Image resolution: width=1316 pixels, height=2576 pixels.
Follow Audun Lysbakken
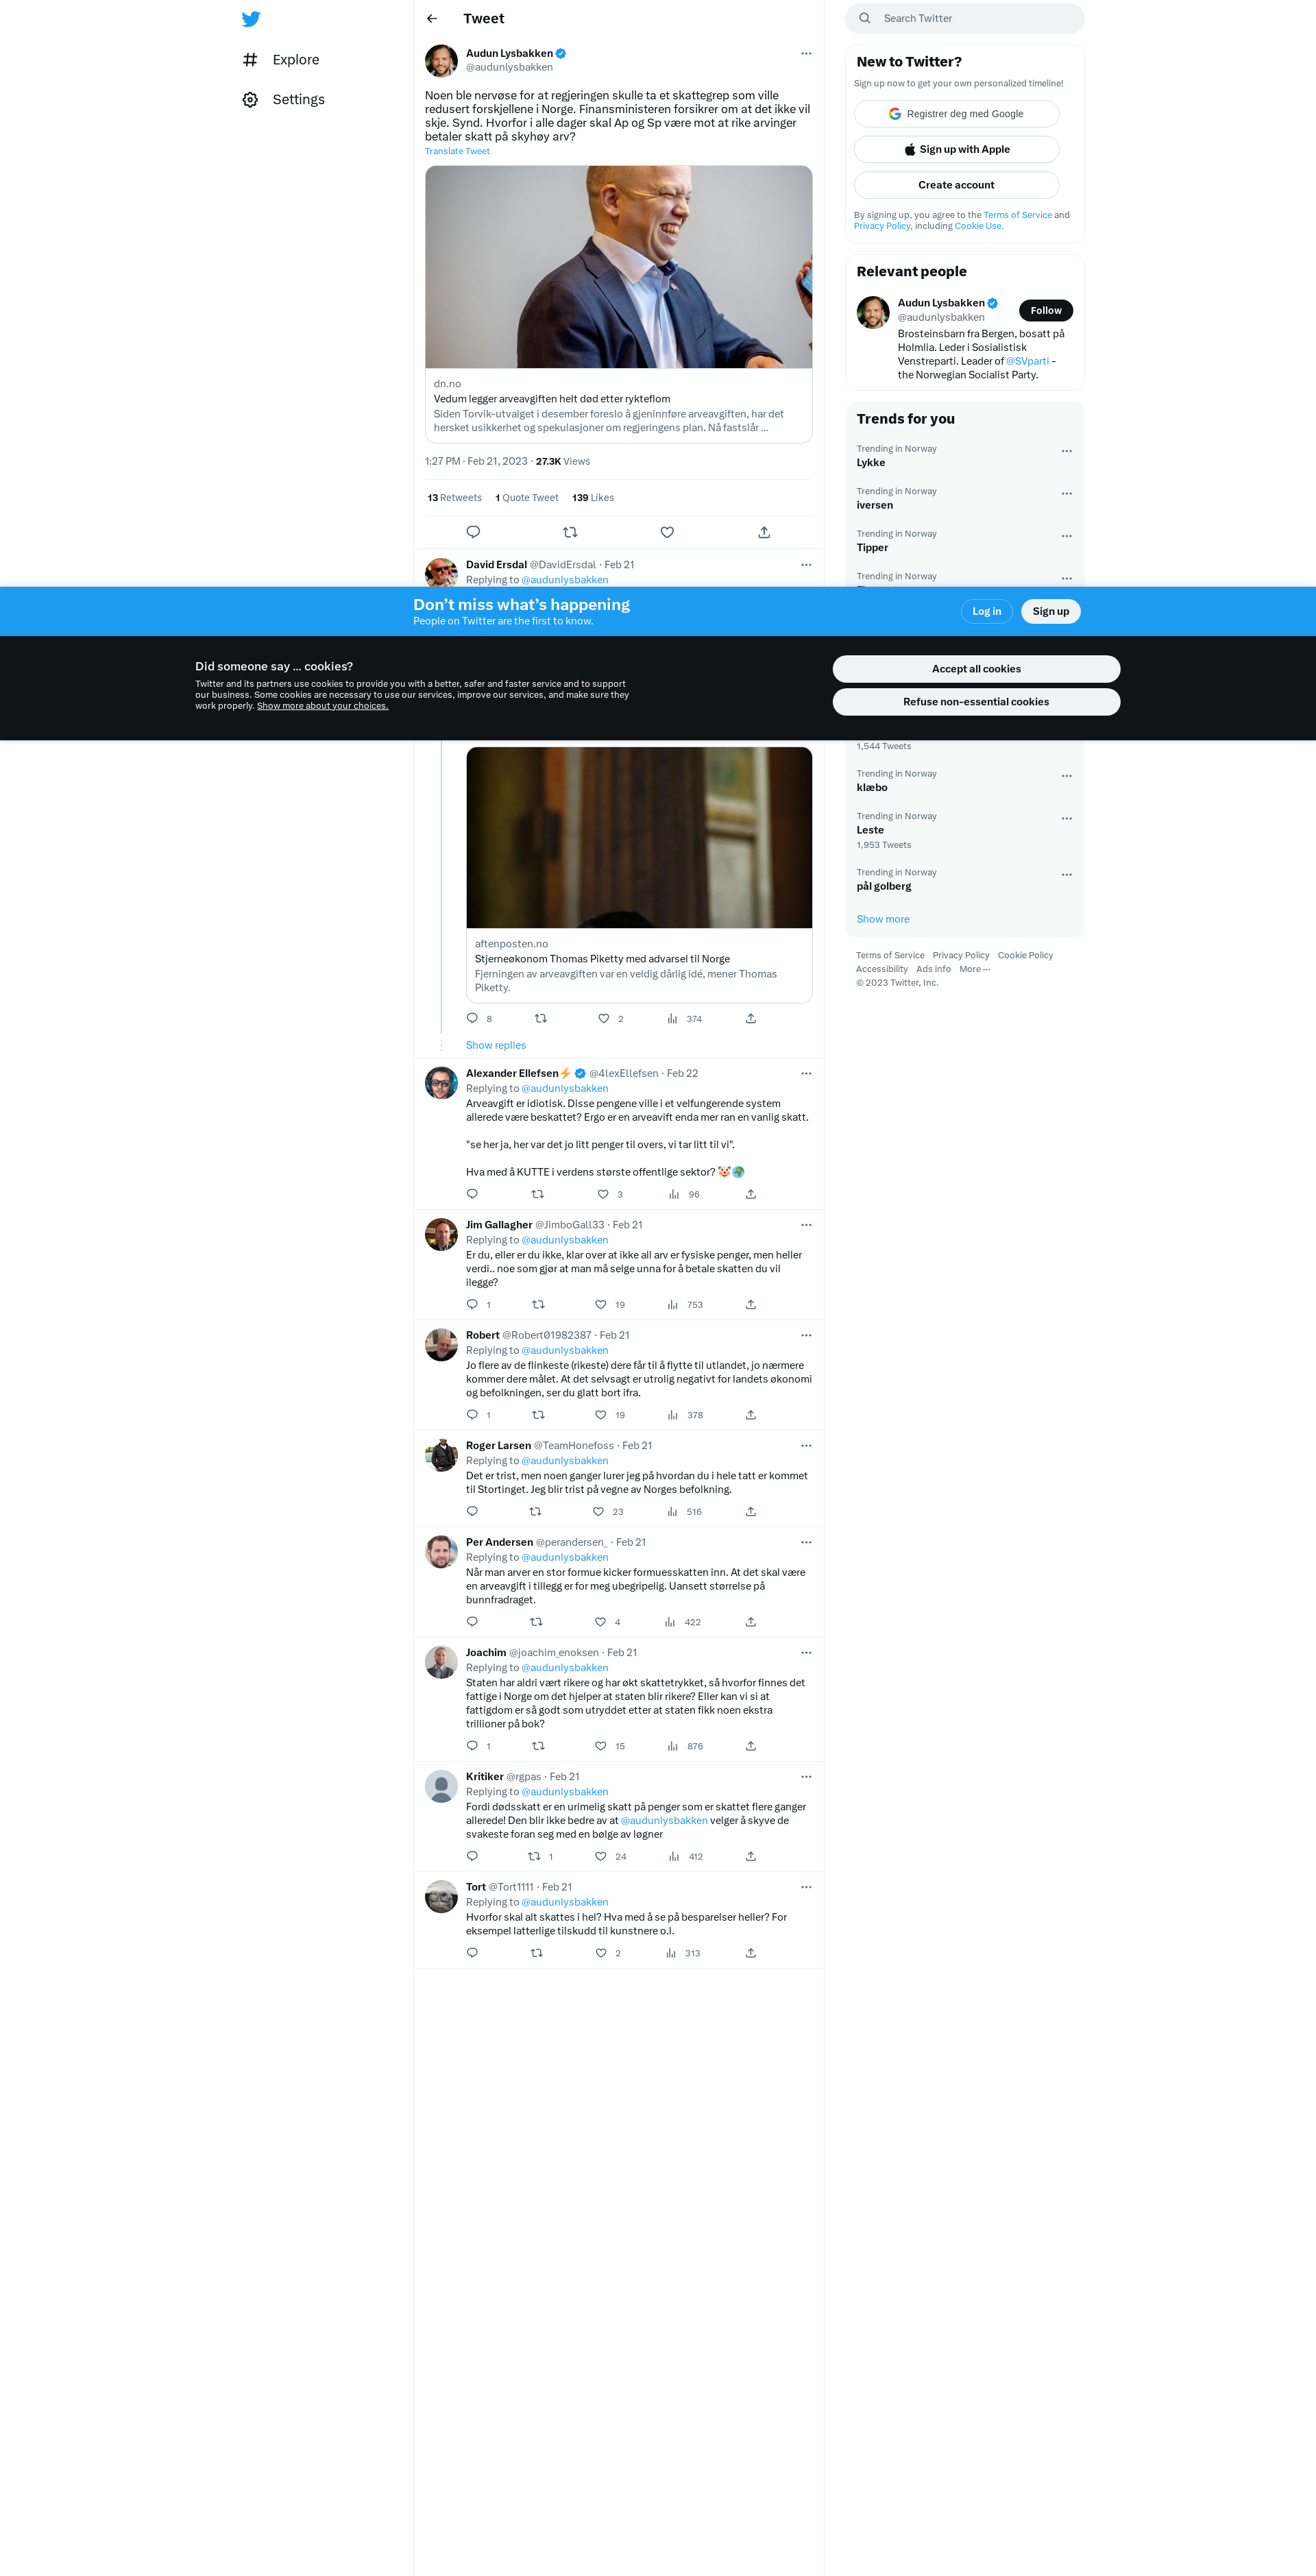pos(1046,311)
